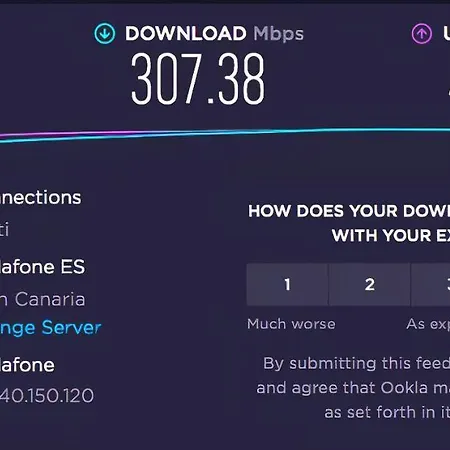The image size is (450, 450).
Task: Click the Much worse rating label
Action: [291, 324]
